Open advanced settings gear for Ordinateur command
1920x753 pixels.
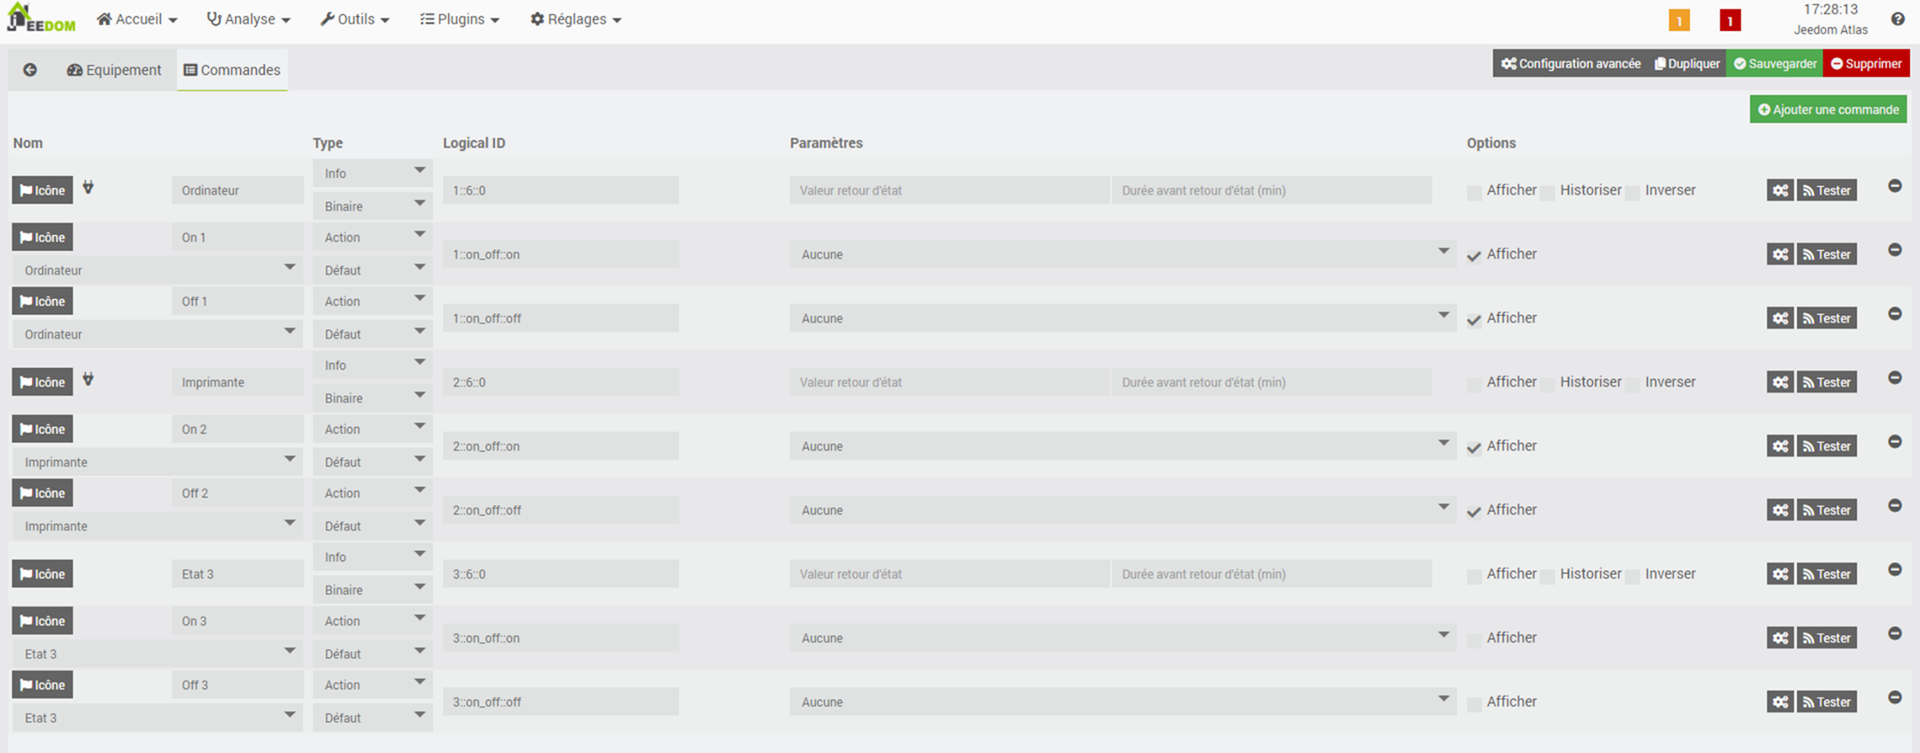(x=1780, y=190)
